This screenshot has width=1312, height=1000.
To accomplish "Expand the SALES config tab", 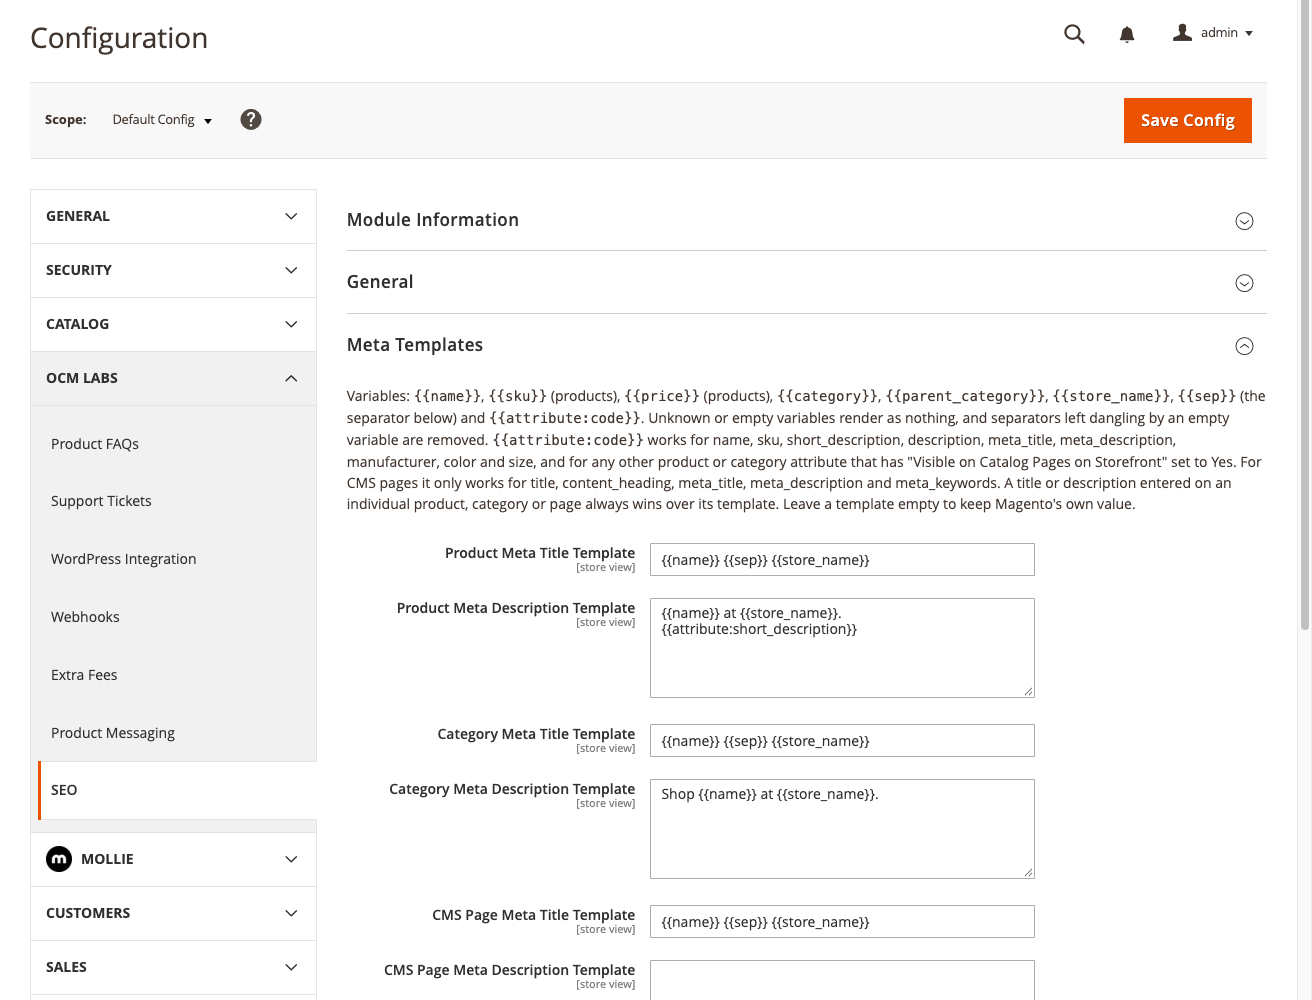I will coord(173,967).
